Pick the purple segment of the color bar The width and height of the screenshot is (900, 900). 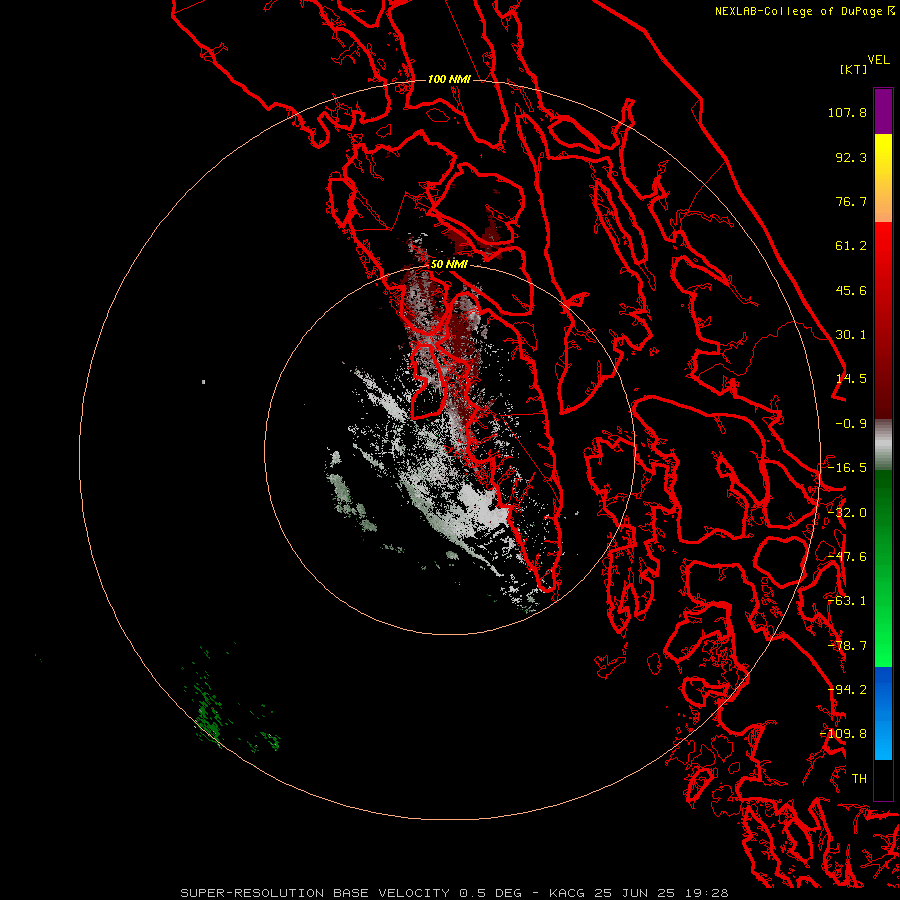pyautogui.click(x=883, y=111)
